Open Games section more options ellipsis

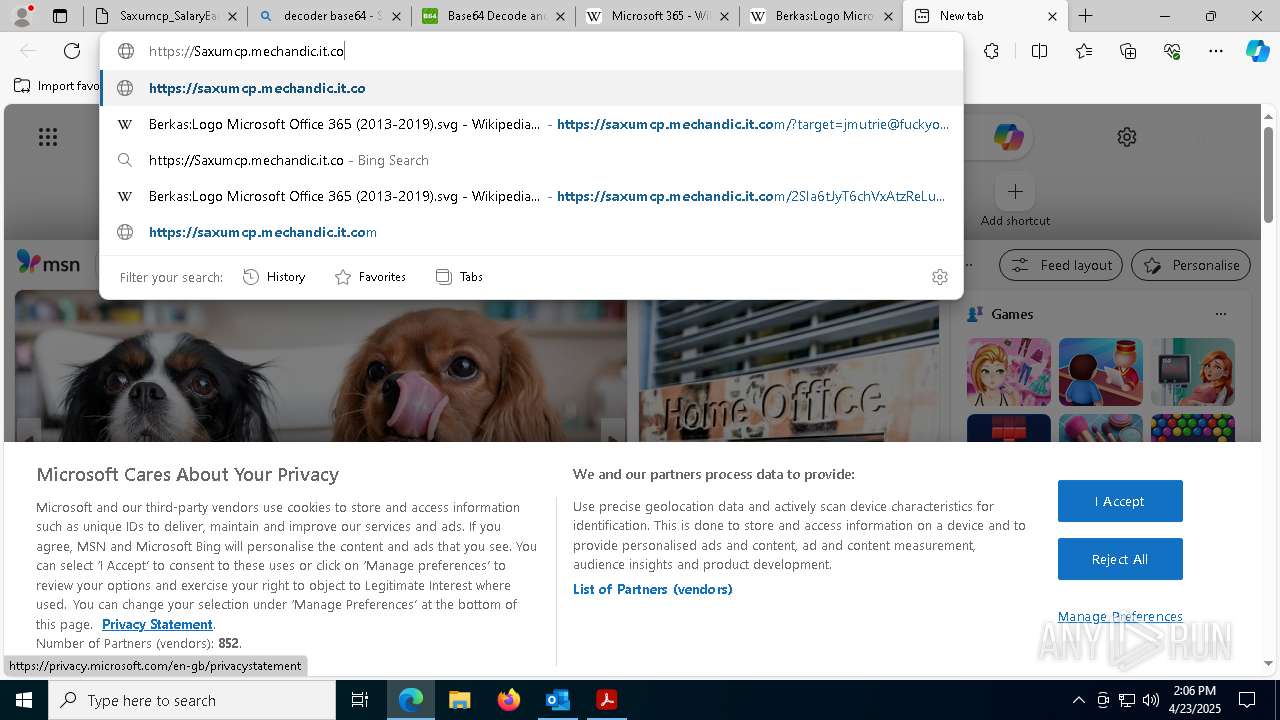tap(1220, 314)
